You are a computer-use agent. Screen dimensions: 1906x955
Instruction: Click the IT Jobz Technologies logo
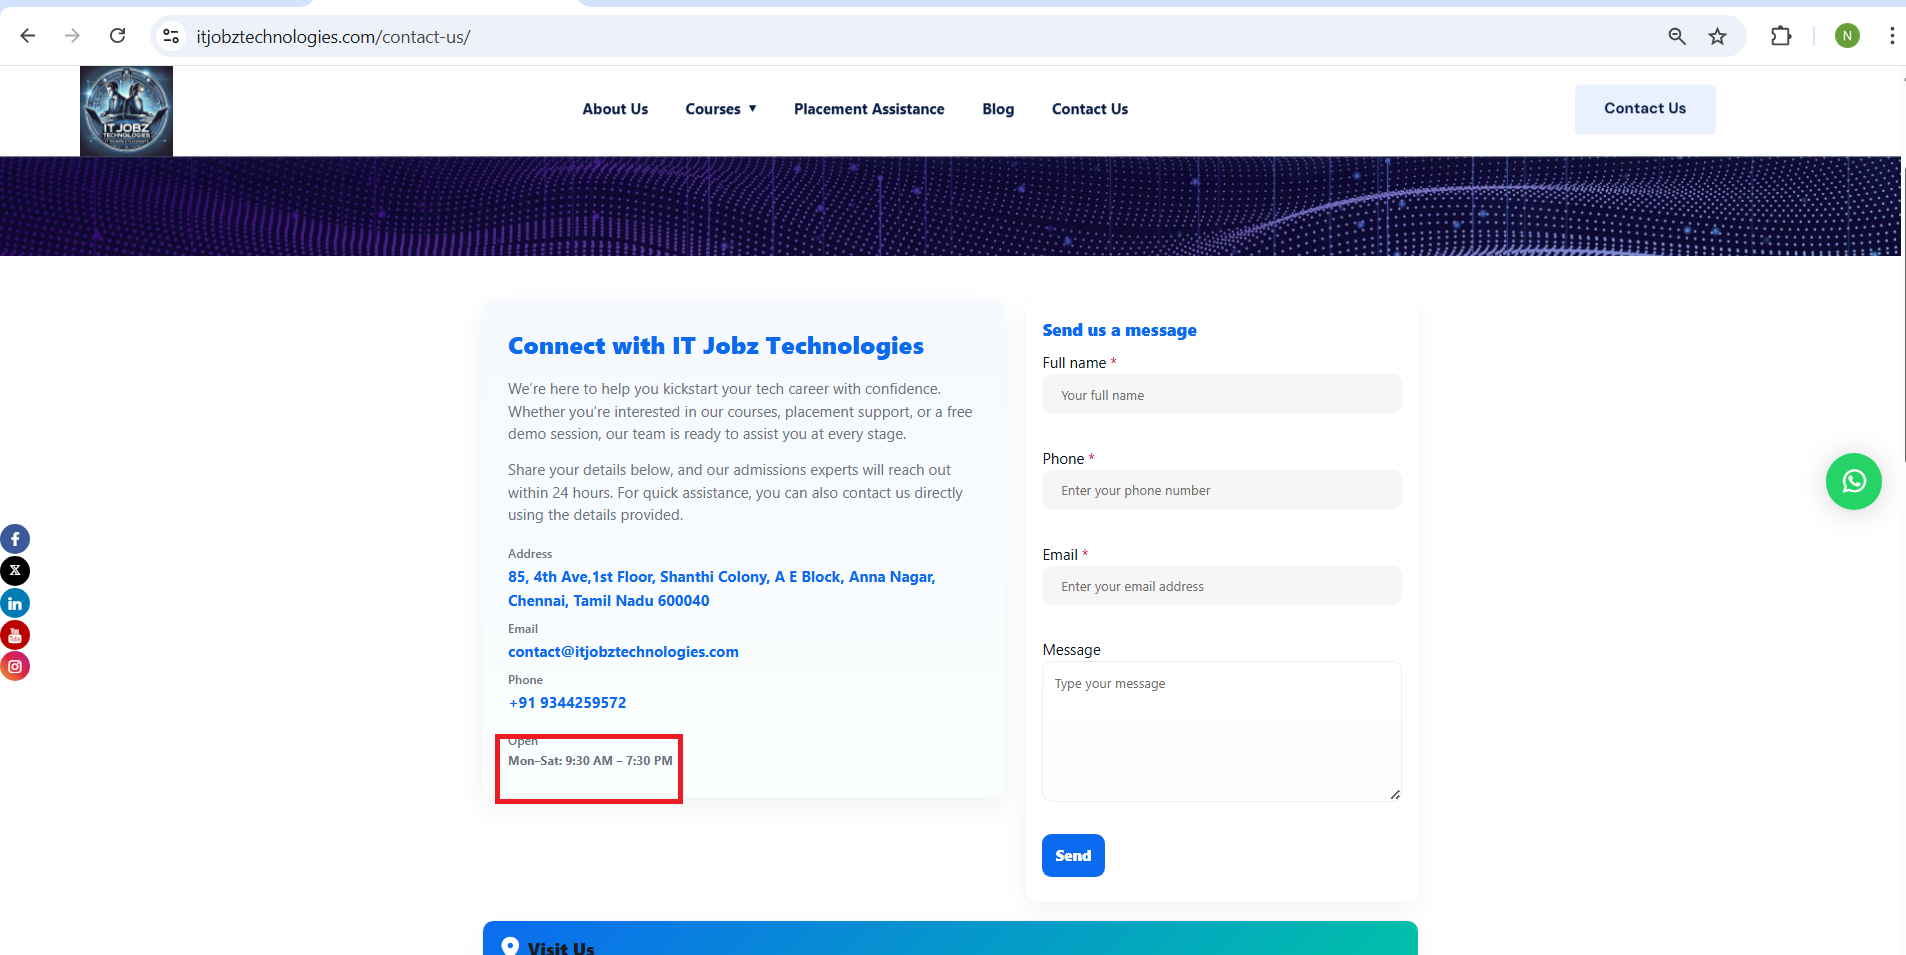pos(126,111)
